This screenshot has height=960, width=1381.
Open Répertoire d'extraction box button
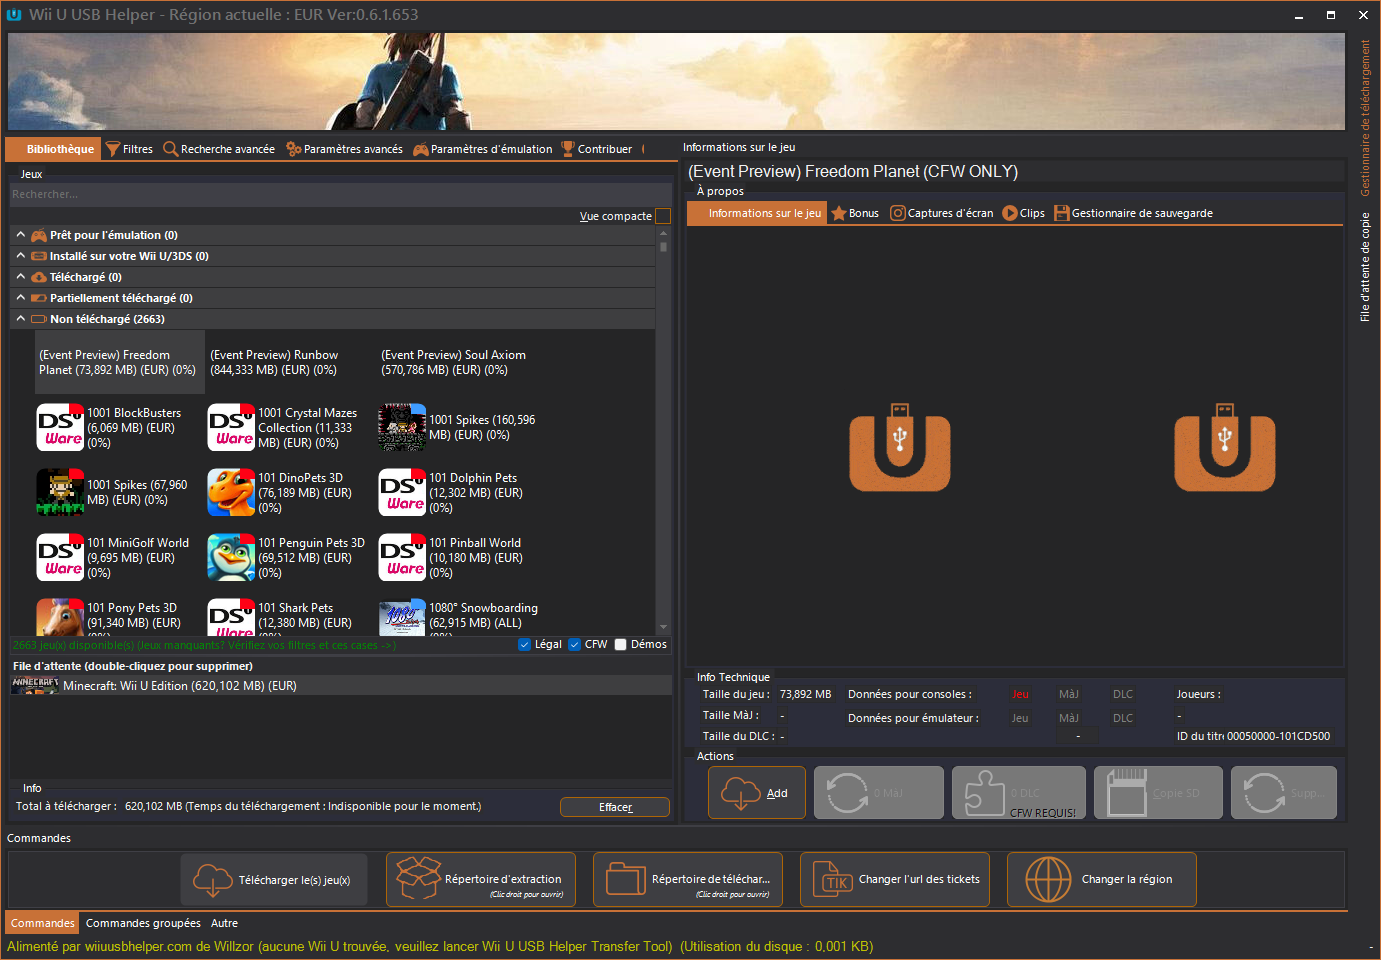pos(481,880)
